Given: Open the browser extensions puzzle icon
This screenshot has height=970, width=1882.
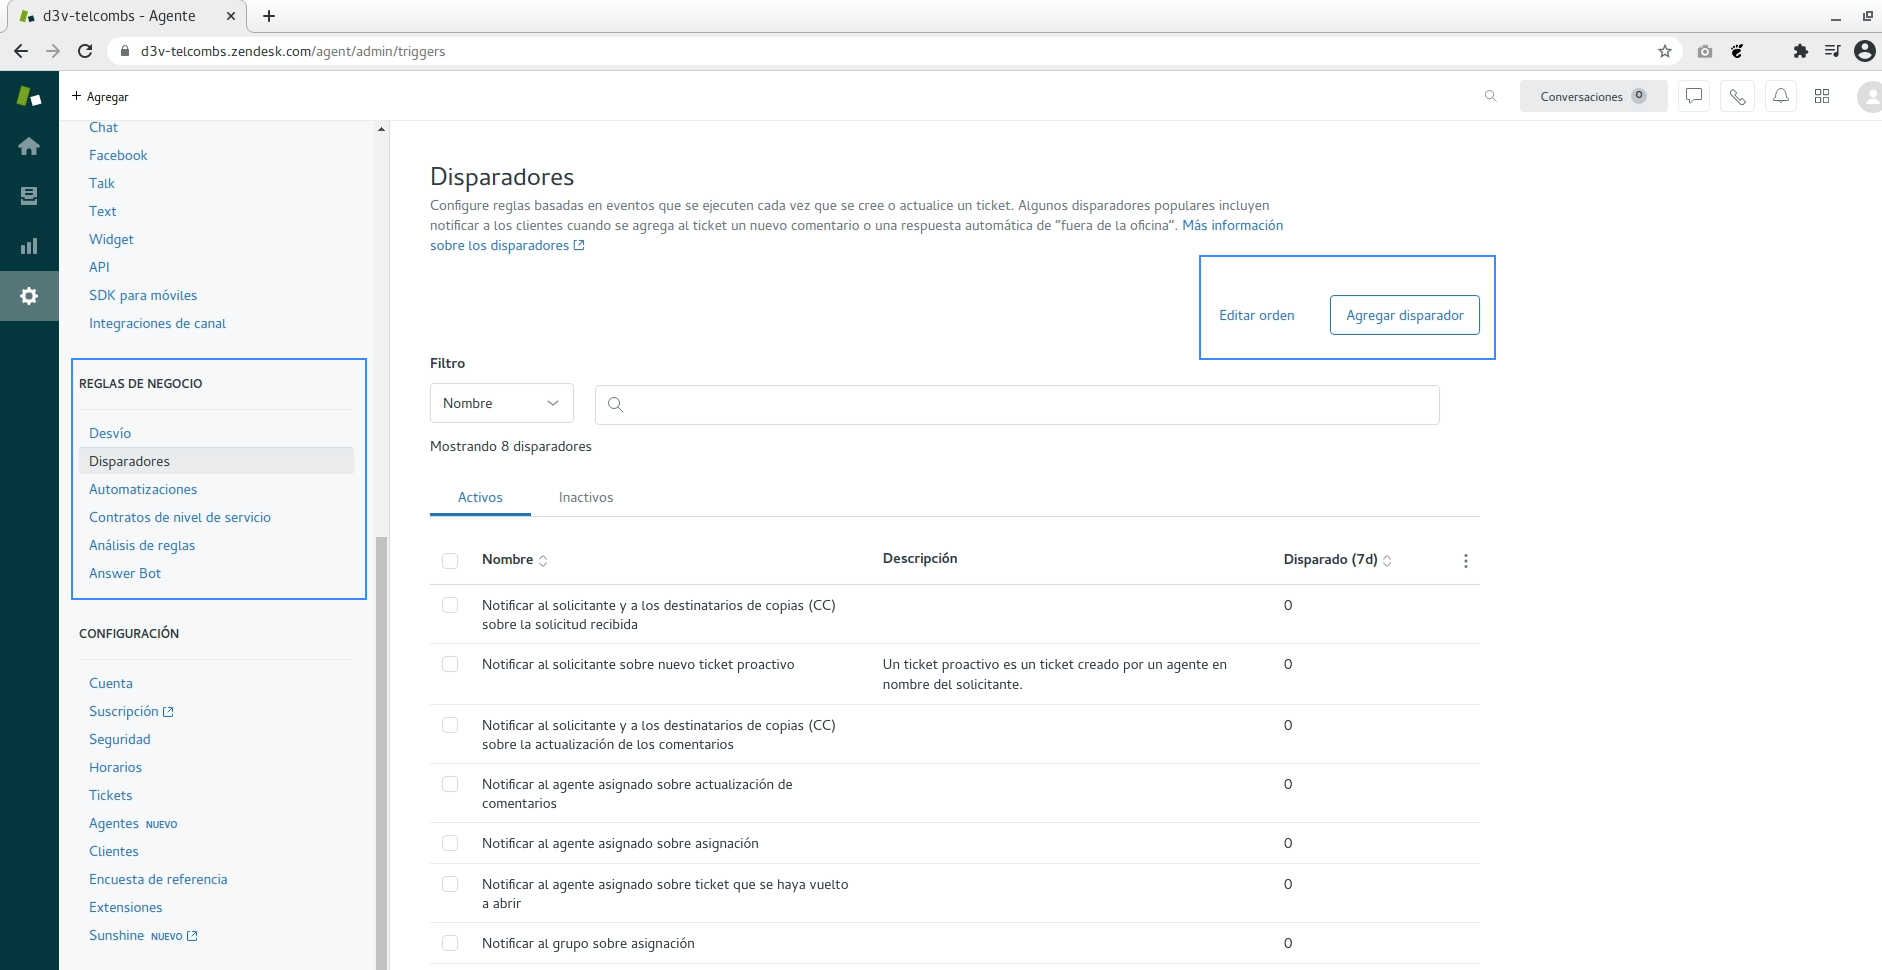Looking at the screenshot, I should [1801, 51].
